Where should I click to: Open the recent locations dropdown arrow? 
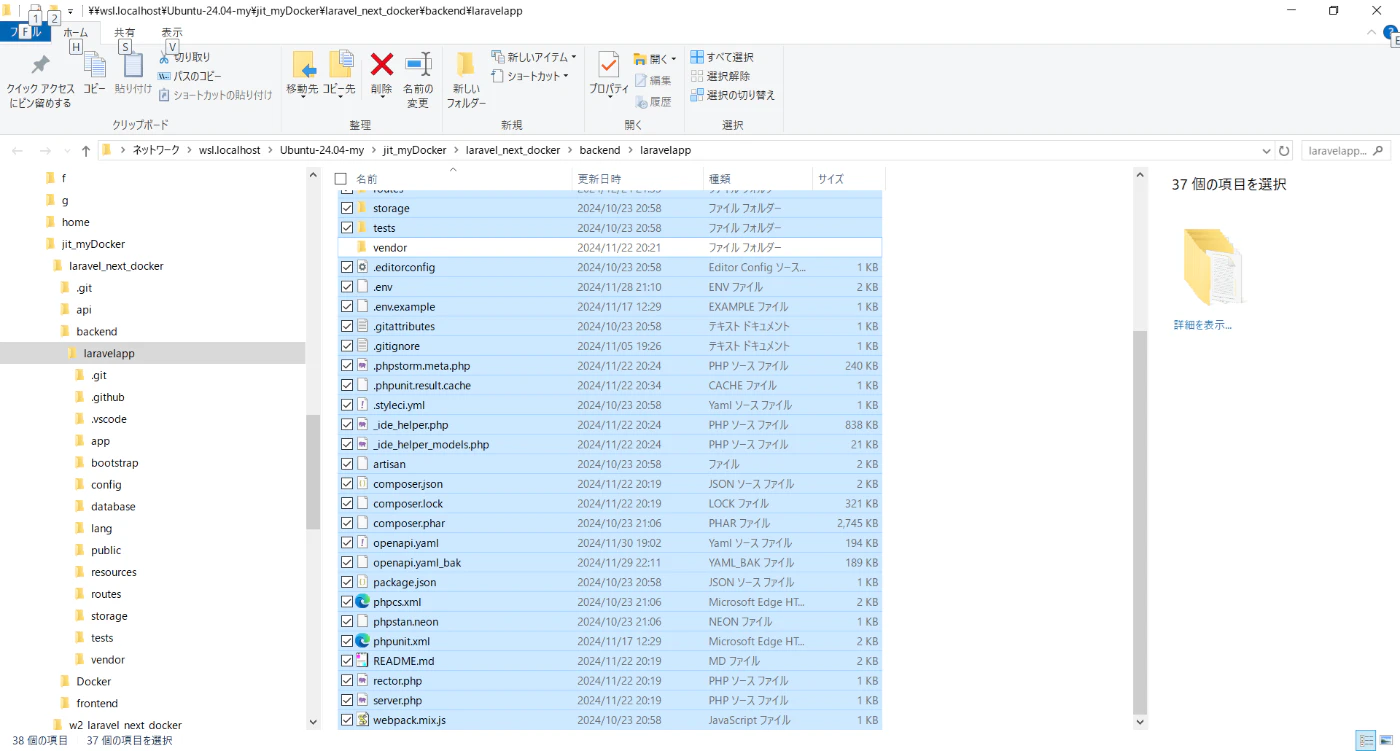pos(65,150)
